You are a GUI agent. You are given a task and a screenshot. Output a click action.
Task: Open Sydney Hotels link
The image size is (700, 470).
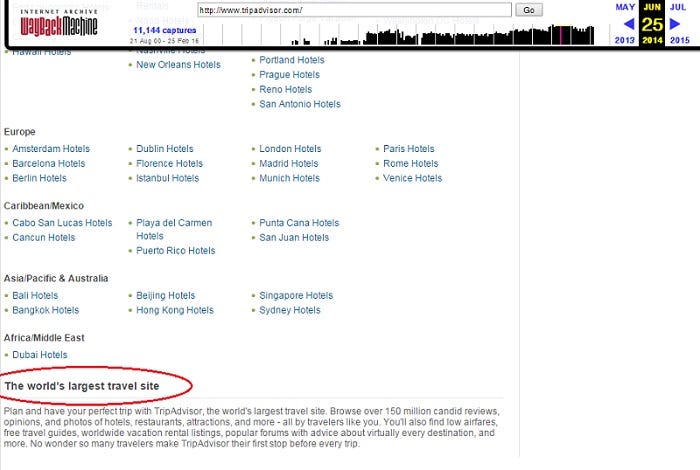pyautogui.click(x=290, y=310)
